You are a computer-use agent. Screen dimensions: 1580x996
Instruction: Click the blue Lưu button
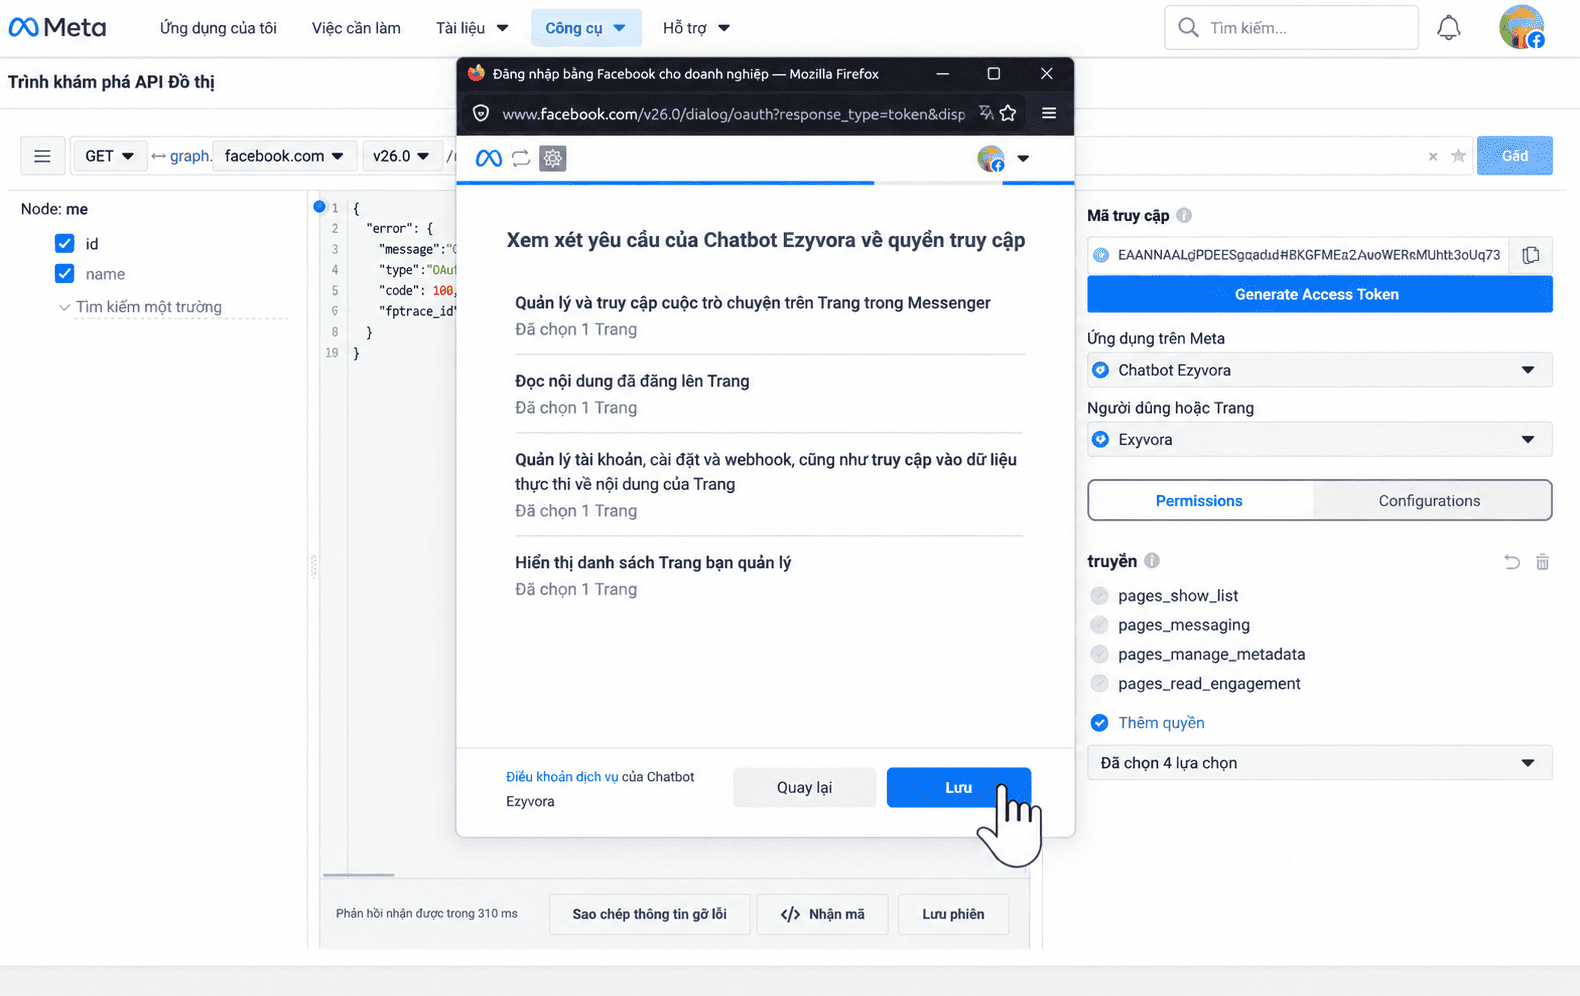click(x=958, y=788)
